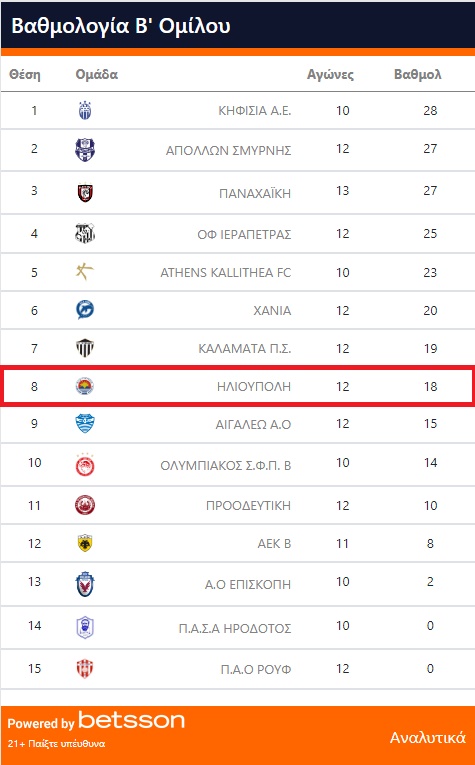The width and height of the screenshot is (475, 765).
Task: Click the Αγώνες column header
Action: (x=330, y=75)
